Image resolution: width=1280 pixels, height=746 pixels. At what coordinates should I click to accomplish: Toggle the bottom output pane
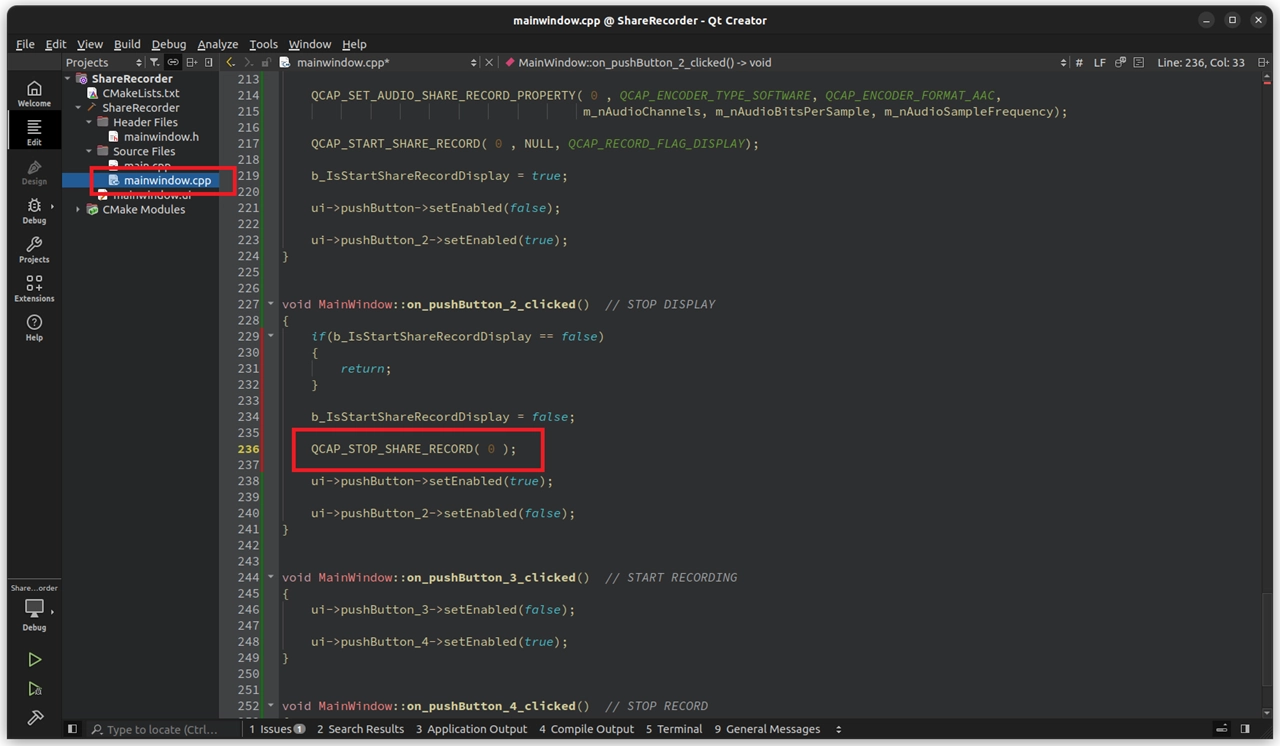(1221, 729)
